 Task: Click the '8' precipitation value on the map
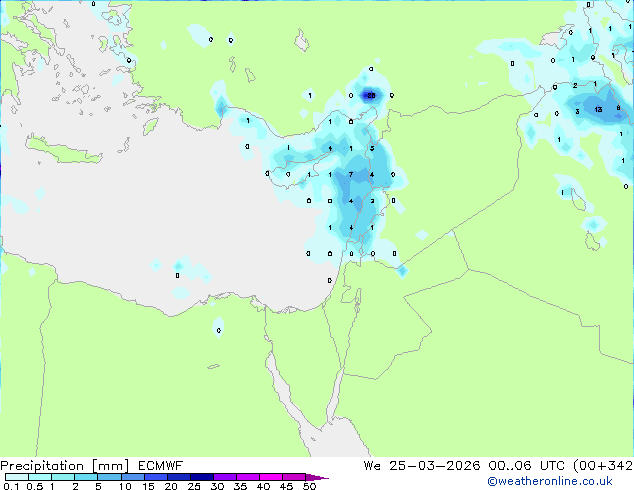click(x=618, y=108)
